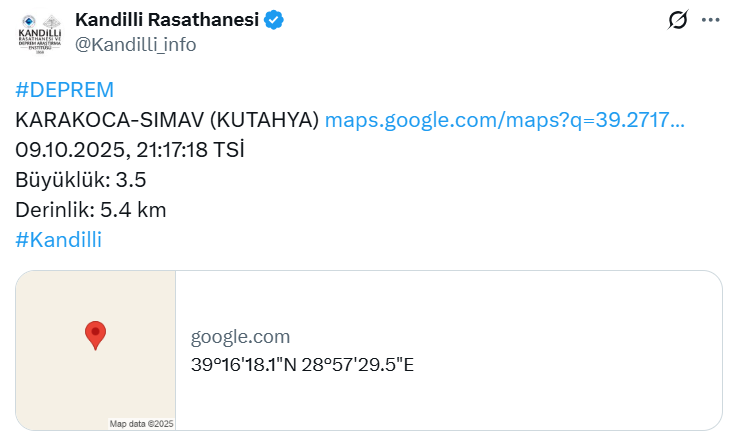The height and width of the screenshot is (441, 729).
Task: Click google.com domain in link card
Action: (240, 337)
